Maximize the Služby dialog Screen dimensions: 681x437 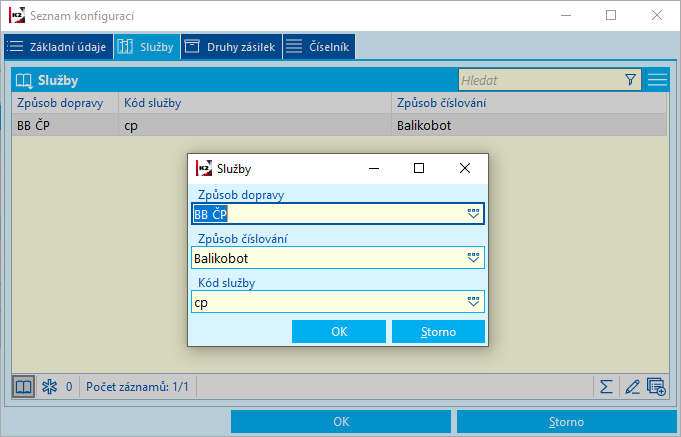pyautogui.click(x=419, y=168)
